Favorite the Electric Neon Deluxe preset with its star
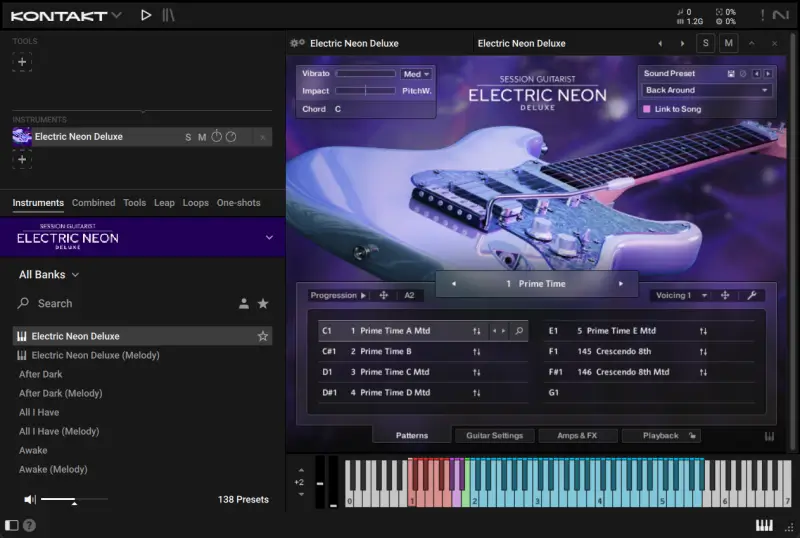The image size is (800, 538). tap(263, 336)
